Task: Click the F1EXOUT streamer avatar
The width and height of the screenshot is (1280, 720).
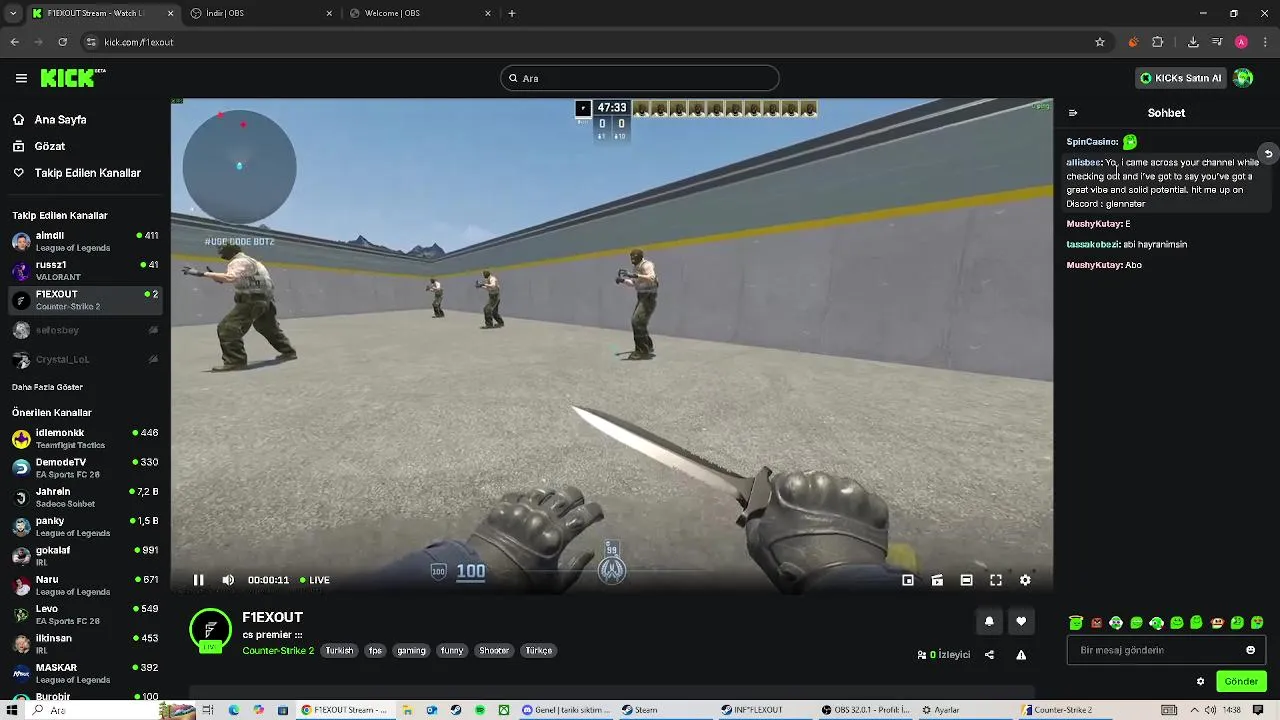Action: [210, 629]
